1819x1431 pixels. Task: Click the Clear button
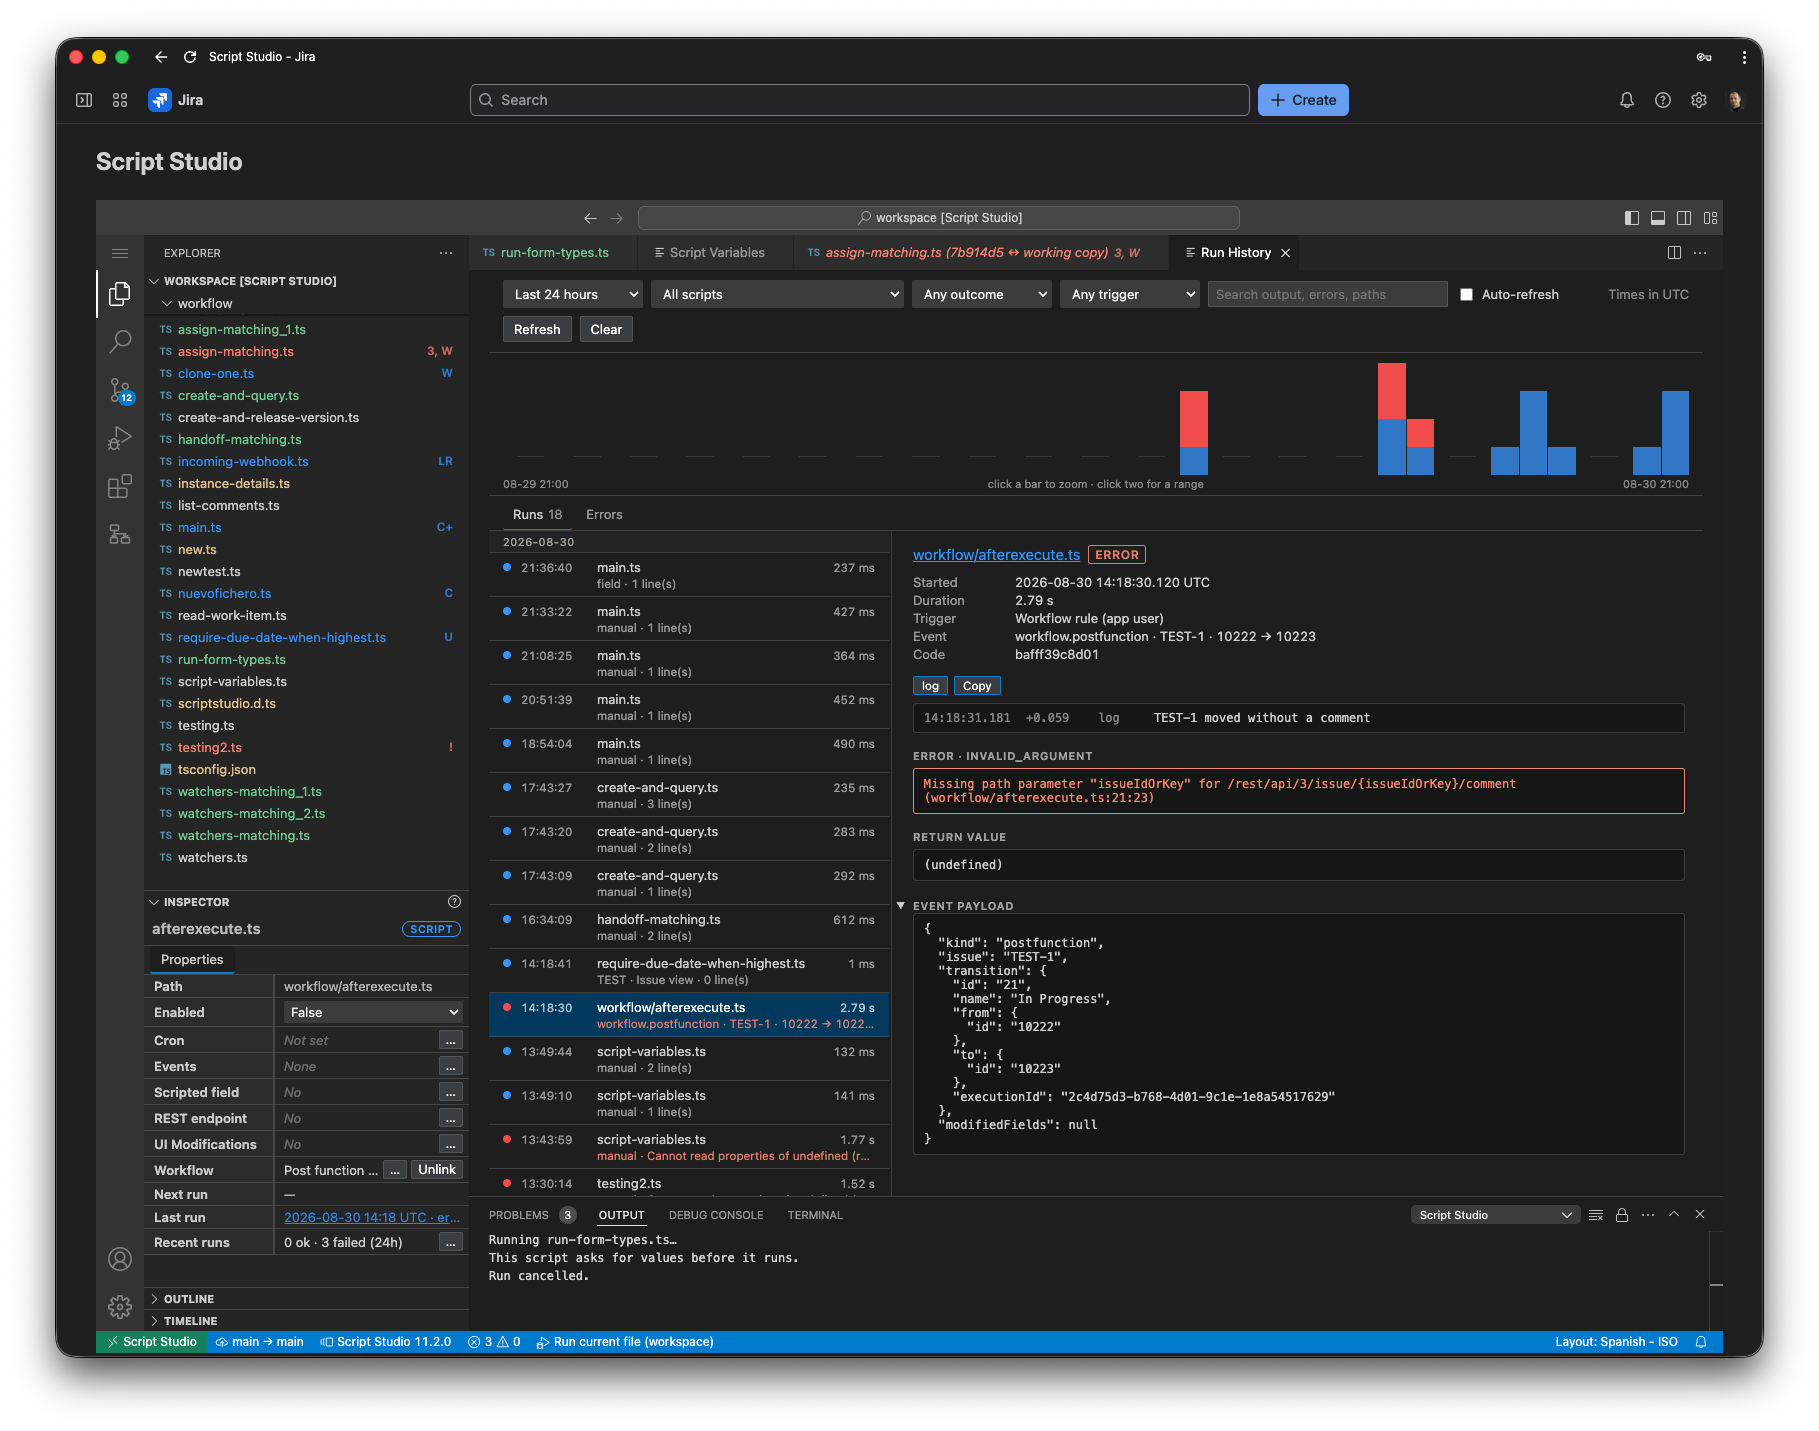pos(606,330)
